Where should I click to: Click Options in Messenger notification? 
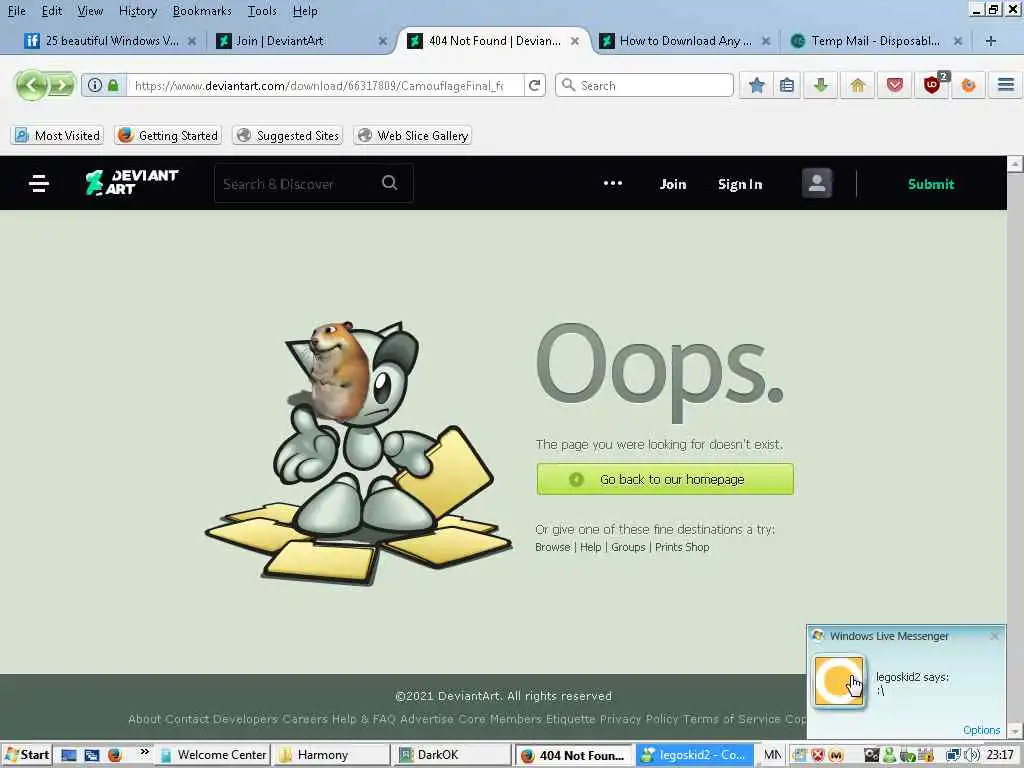coord(981,729)
